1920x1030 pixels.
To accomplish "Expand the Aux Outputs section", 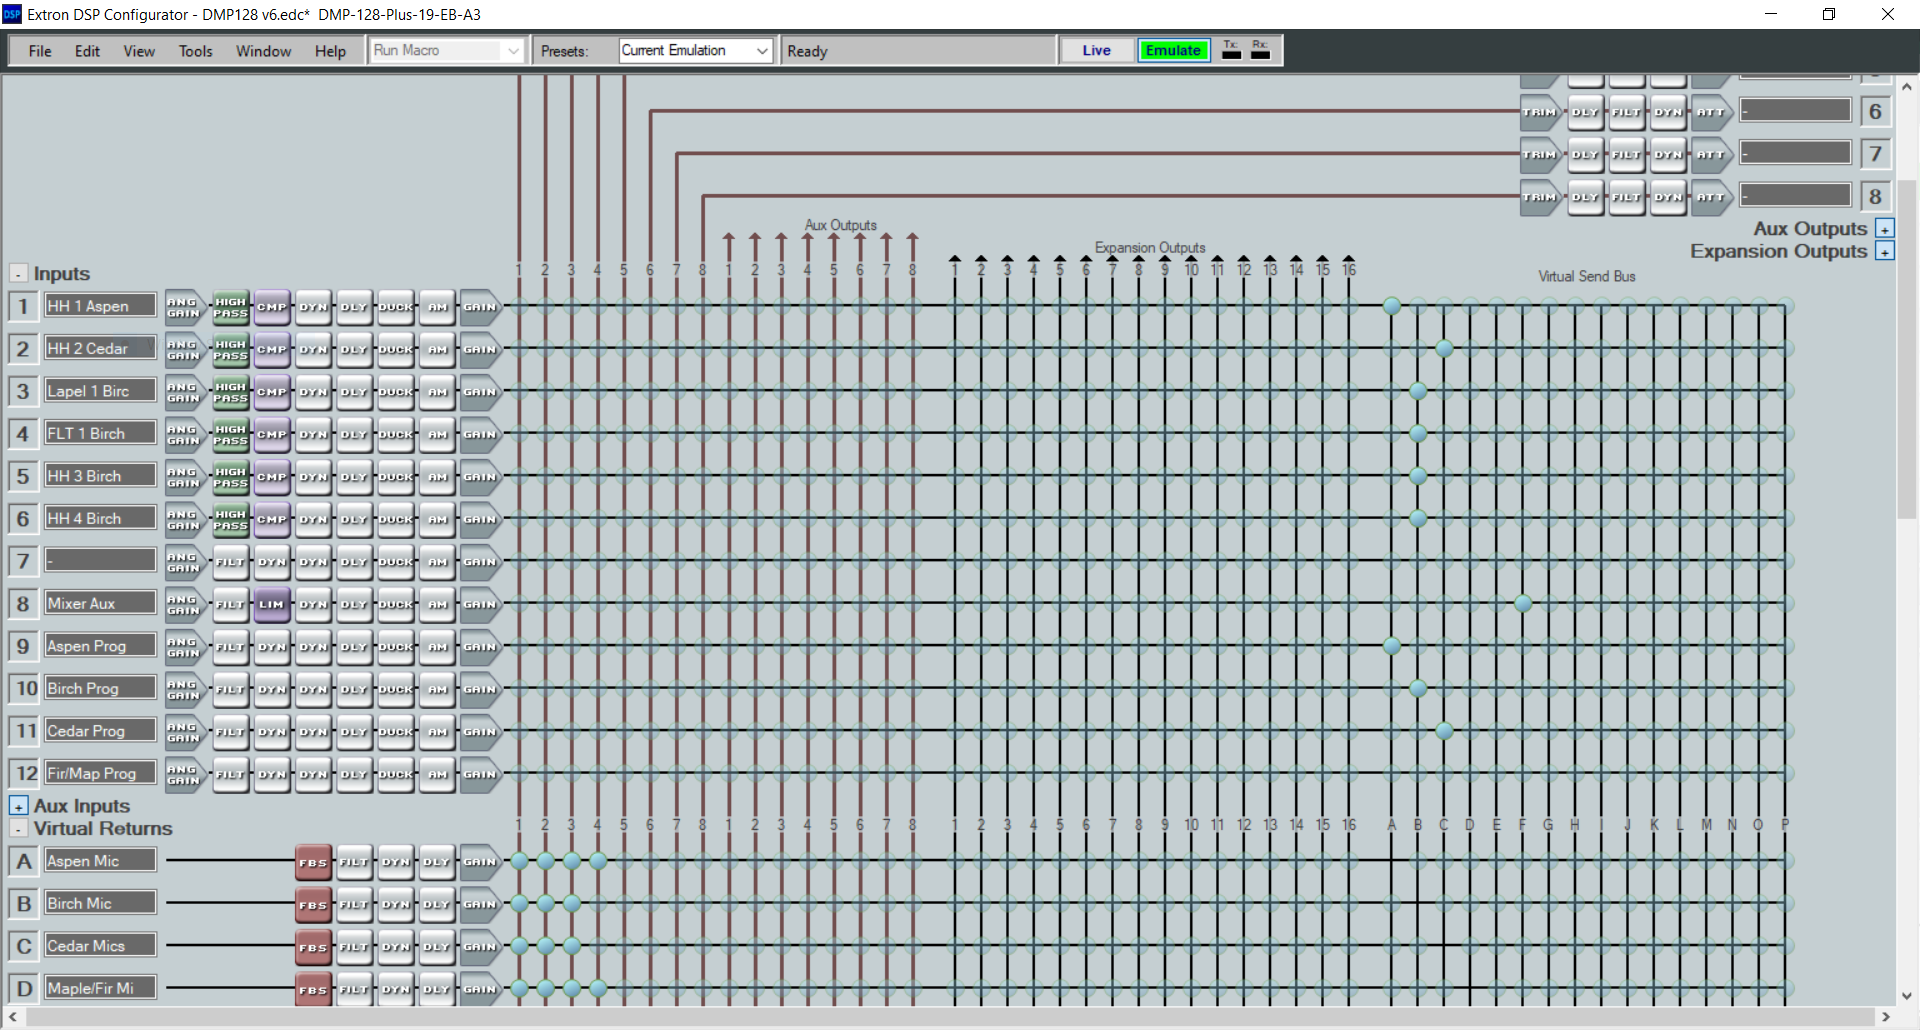I will (1885, 229).
